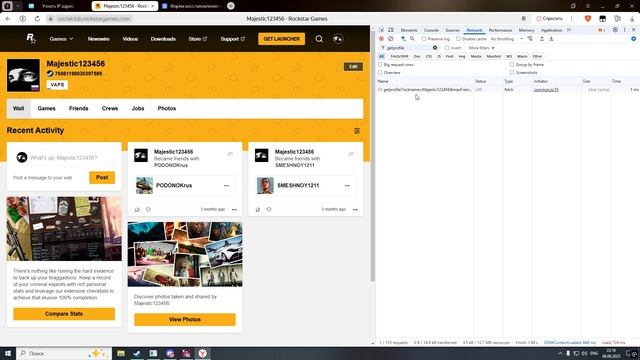The height and width of the screenshot is (360, 640).
Task: Open options dots beside PODONOKrus friend card
Action: [227, 186]
